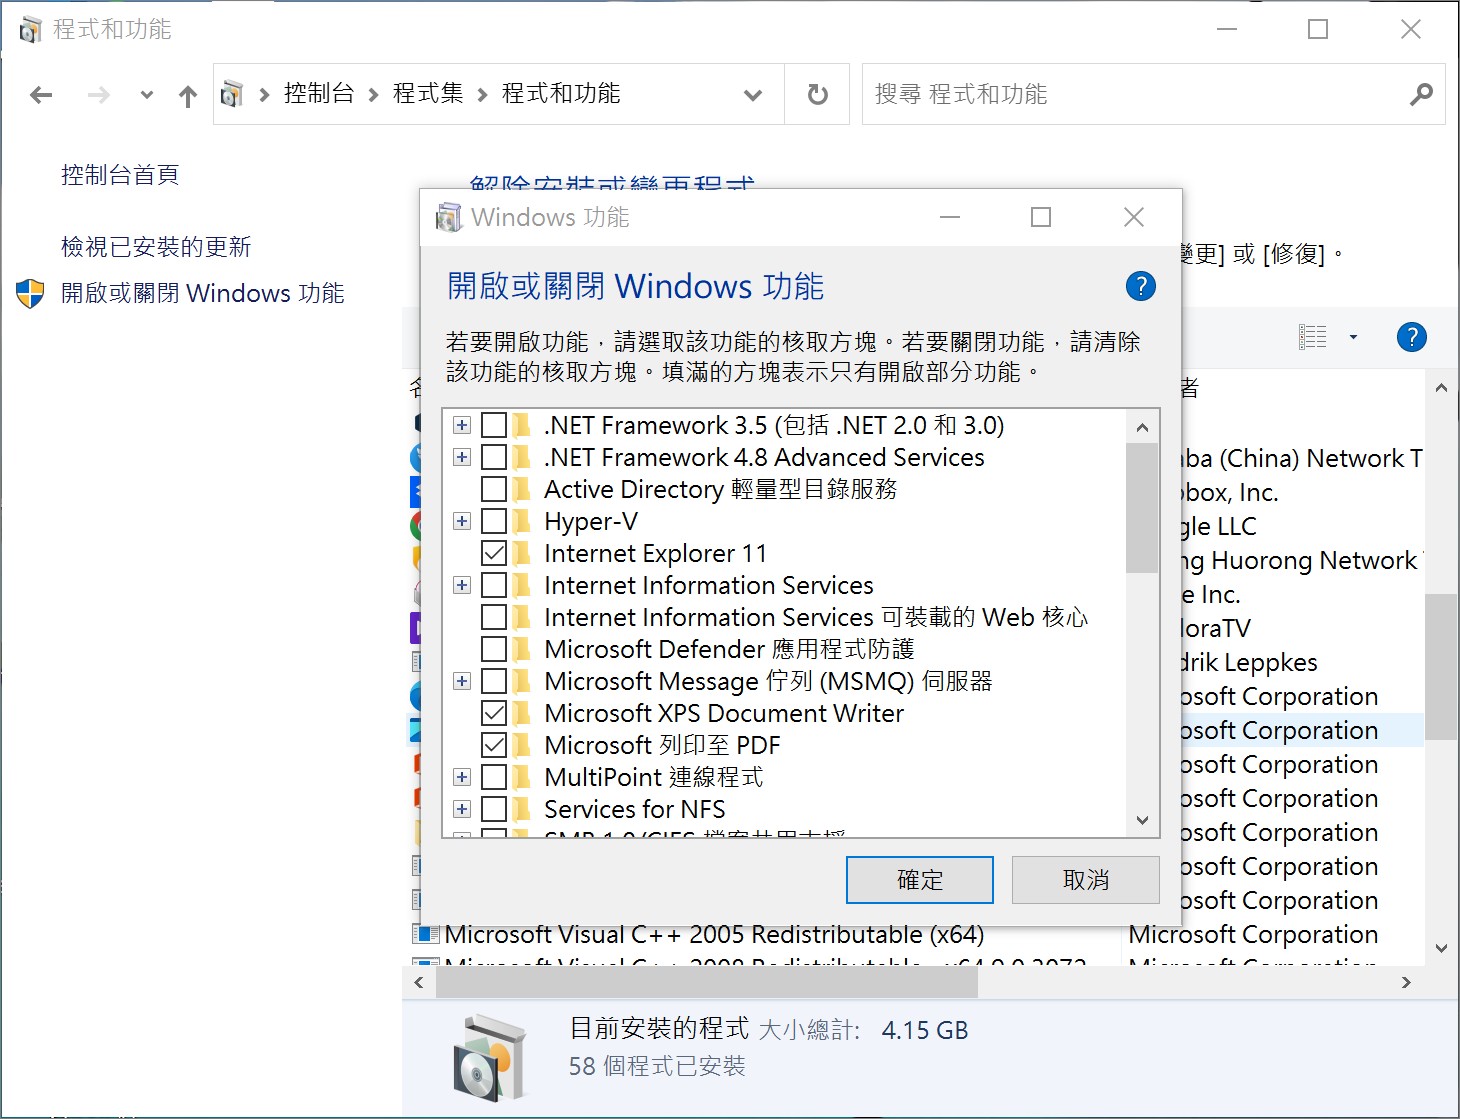Expand MultiPoint 連線程式 node
This screenshot has width=1460, height=1119.
click(462, 777)
